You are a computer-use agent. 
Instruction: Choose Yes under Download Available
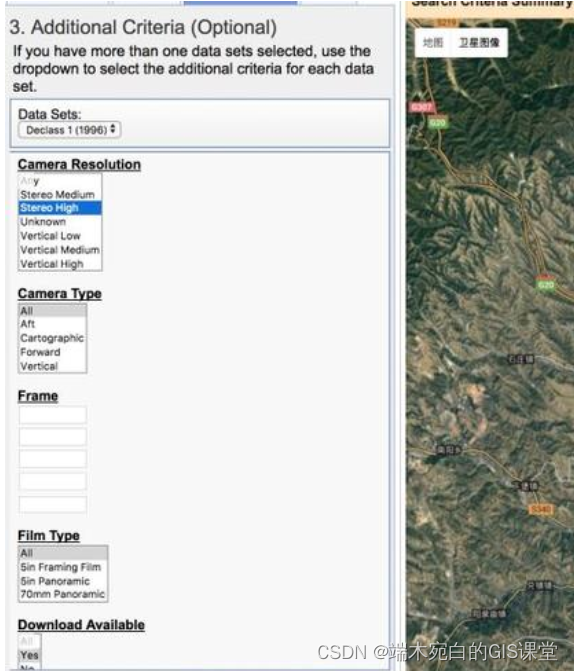pyautogui.click(x=30, y=655)
